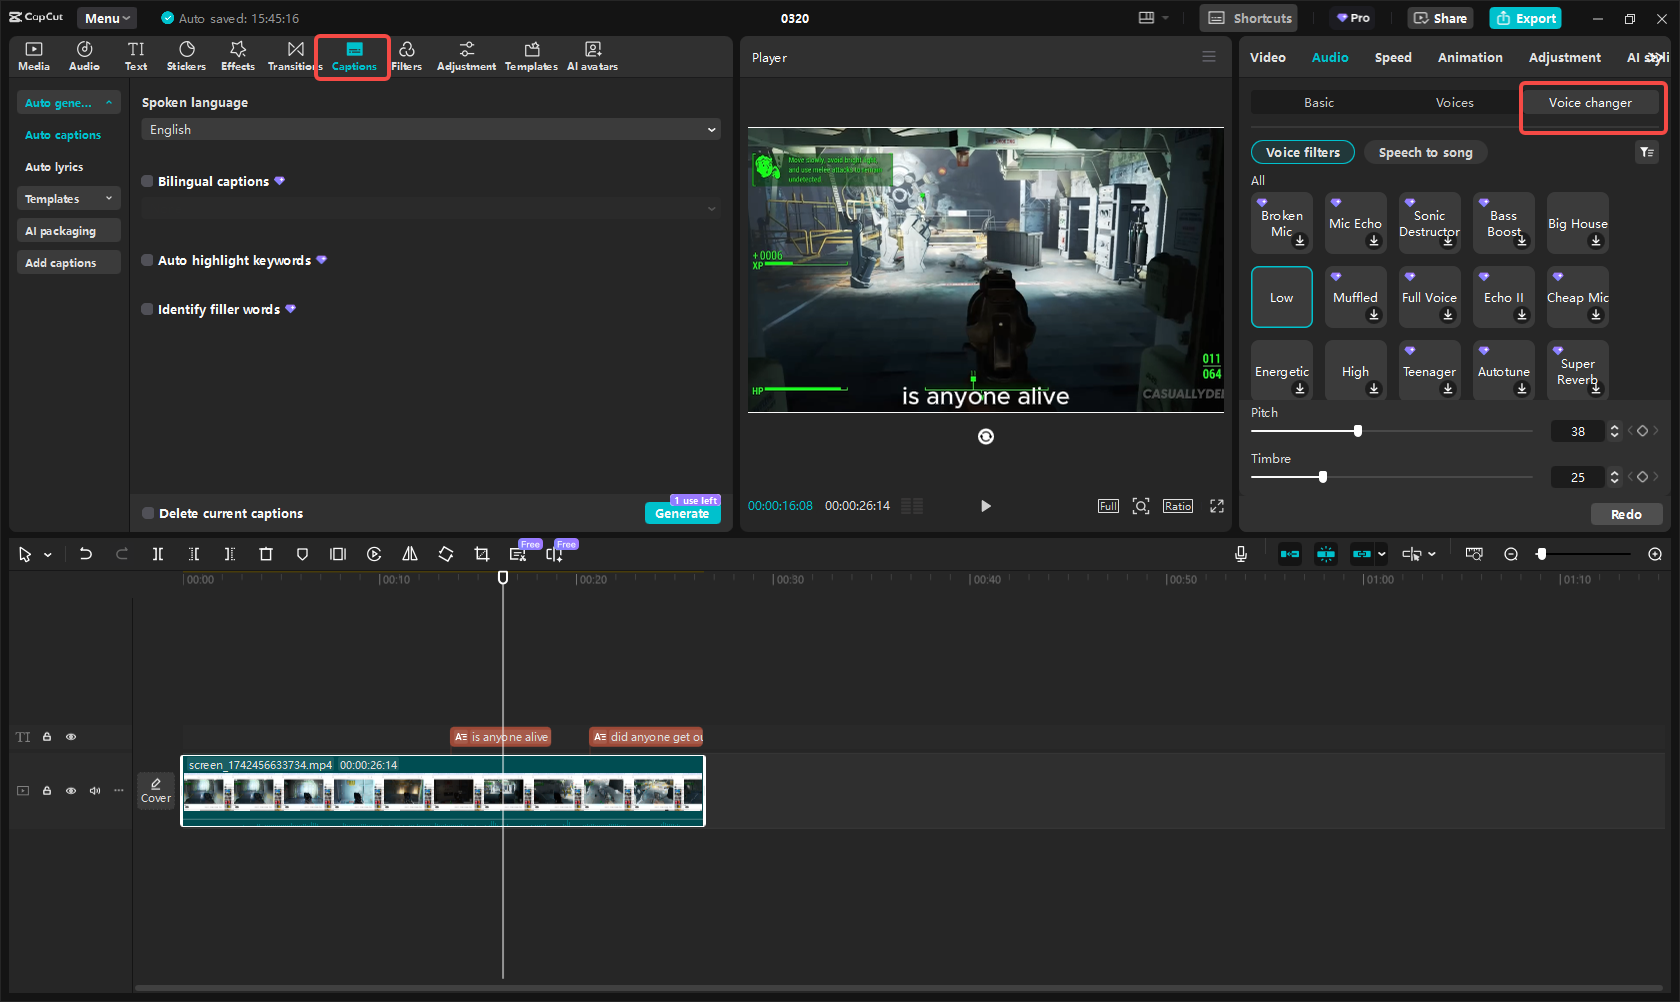
Task: Select the Split tool in timeline toolbar
Action: (x=157, y=553)
